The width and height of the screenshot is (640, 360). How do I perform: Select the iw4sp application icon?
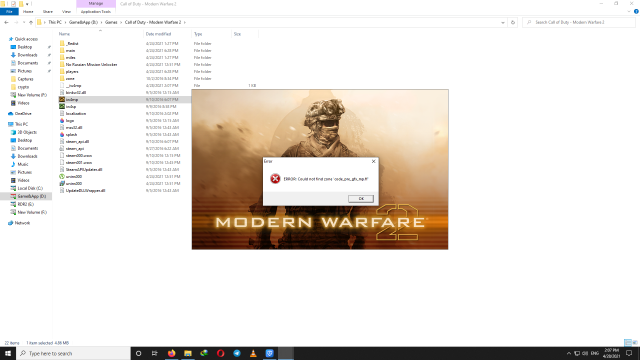[62, 107]
